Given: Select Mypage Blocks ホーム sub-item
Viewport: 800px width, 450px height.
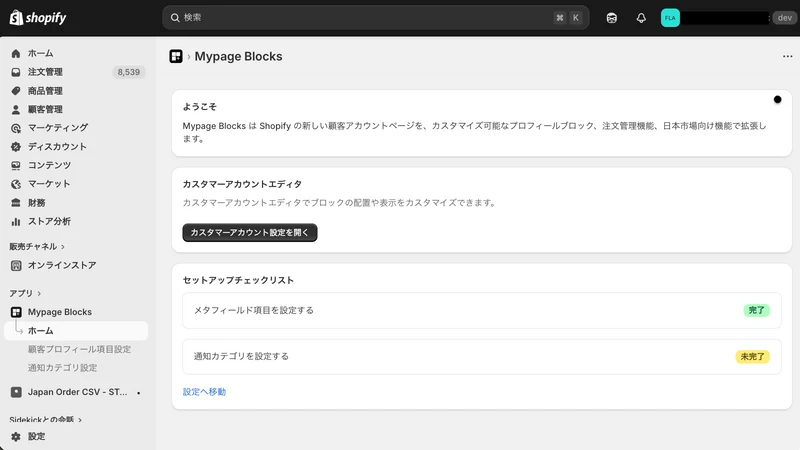Looking at the screenshot, I should [77, 331].
